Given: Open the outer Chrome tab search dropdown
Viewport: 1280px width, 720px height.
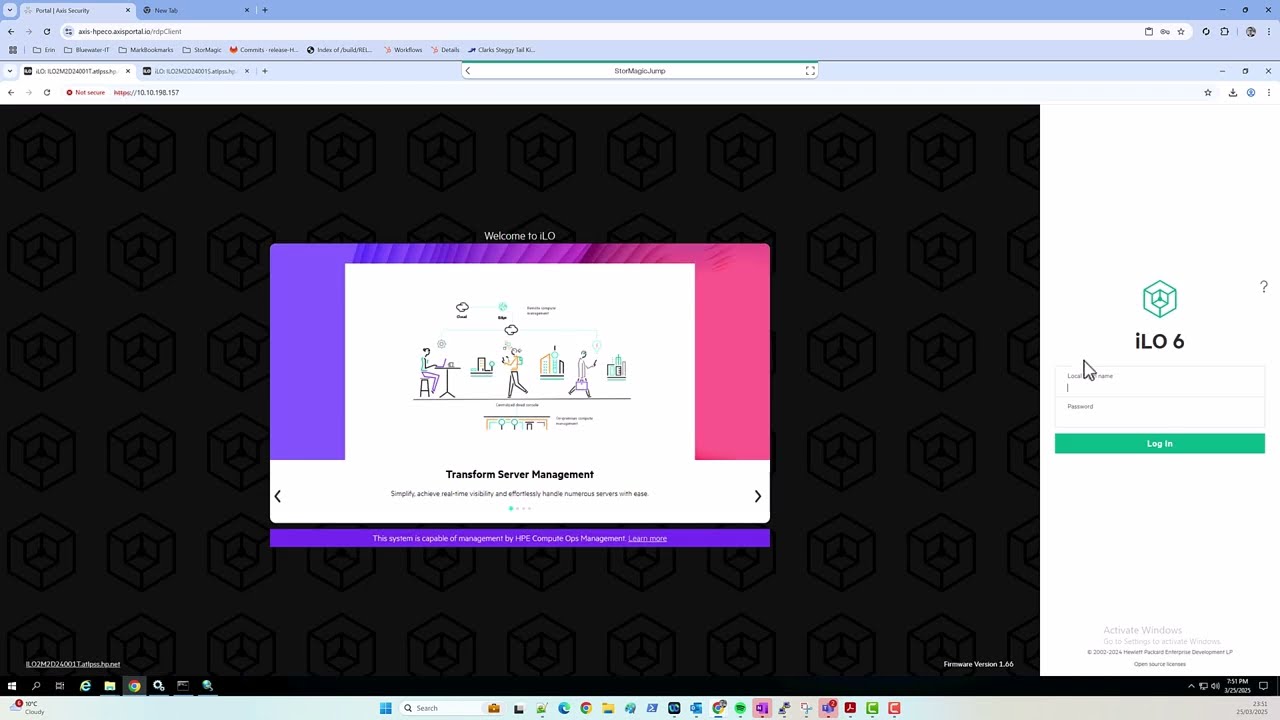Looking at the screenshot, I should tap(9, 10).
